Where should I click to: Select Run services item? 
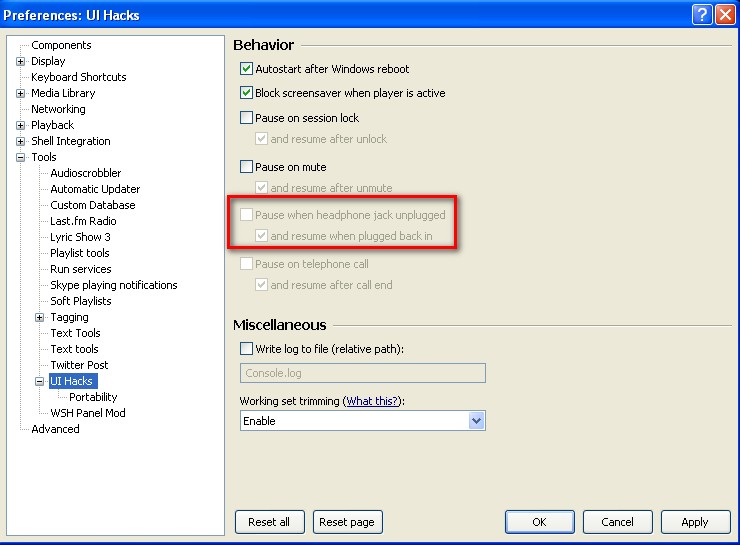point(81,269)
